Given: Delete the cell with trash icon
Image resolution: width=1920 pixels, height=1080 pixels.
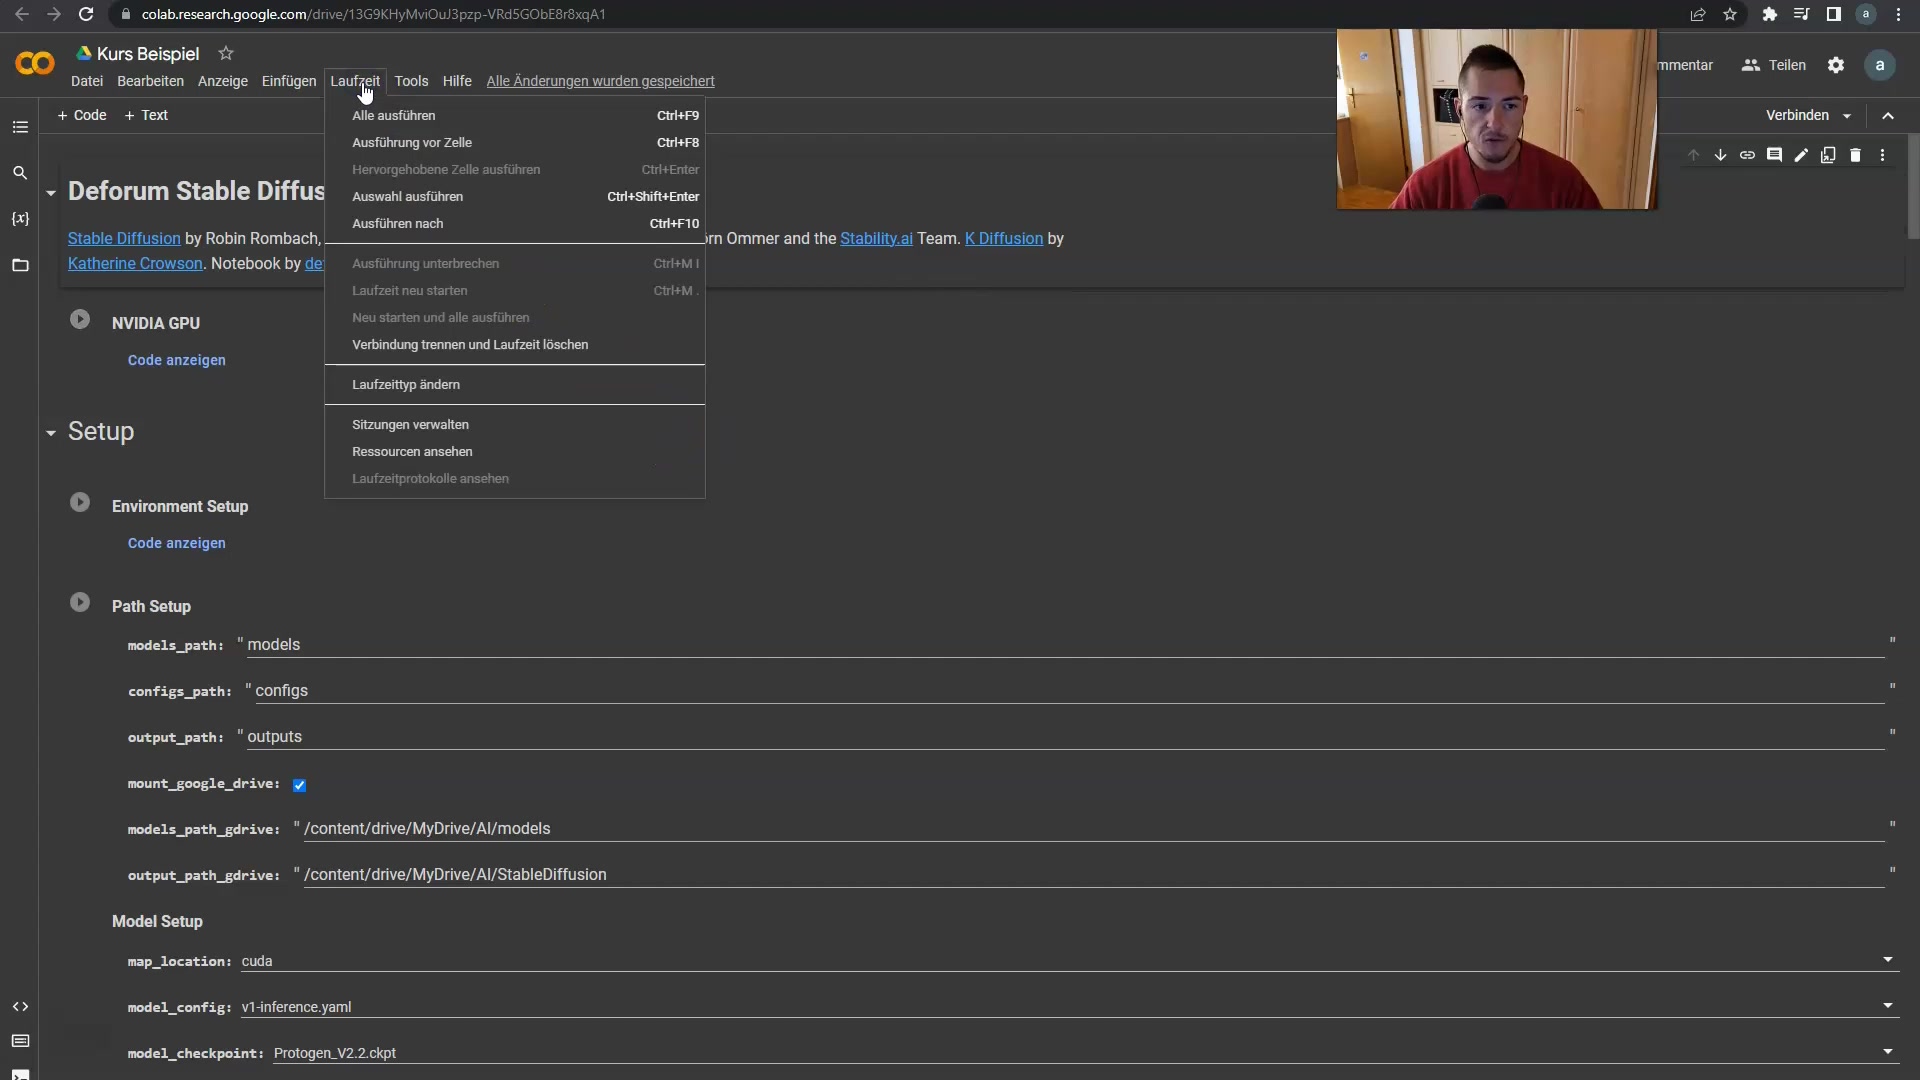Looking at the screenshot, I should (x=1855, y=155).
